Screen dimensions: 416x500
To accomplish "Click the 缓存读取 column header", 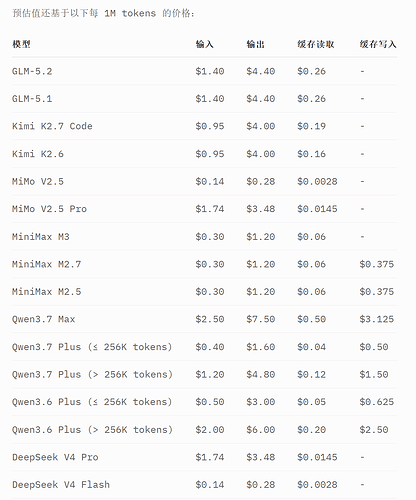I will click(x=316, y=44).
